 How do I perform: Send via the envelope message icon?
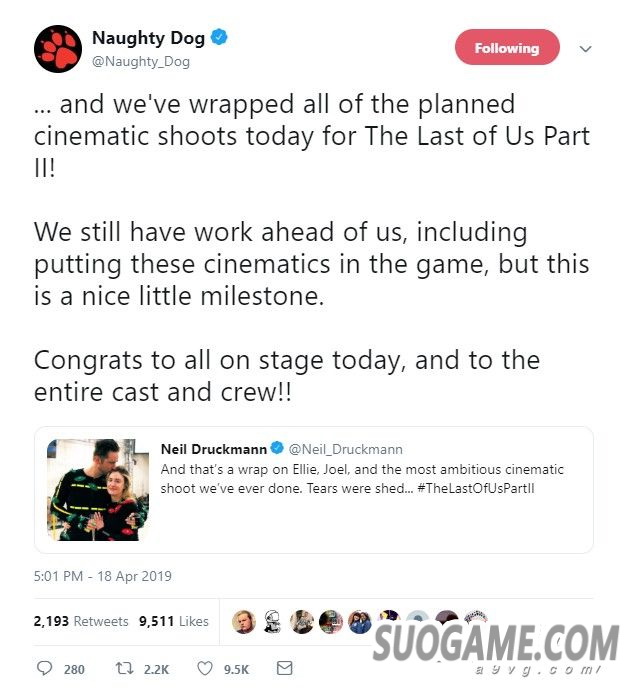285,668
